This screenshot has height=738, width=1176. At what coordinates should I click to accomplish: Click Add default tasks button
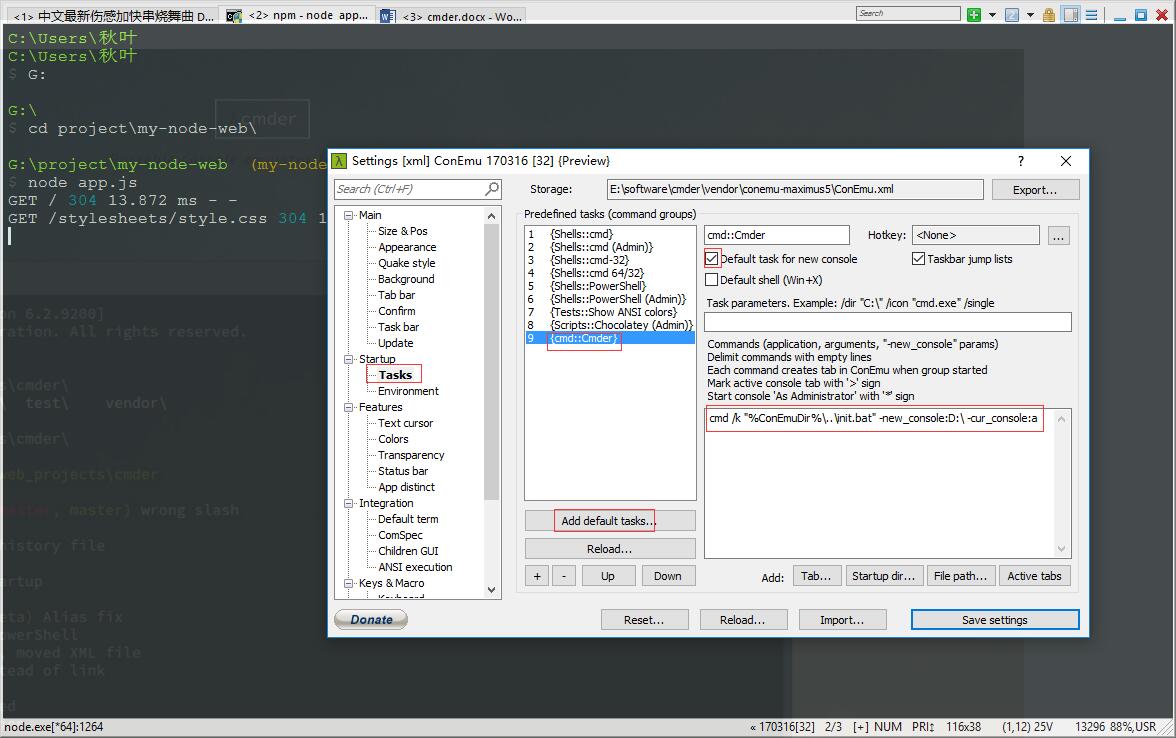tap(610, 520)
